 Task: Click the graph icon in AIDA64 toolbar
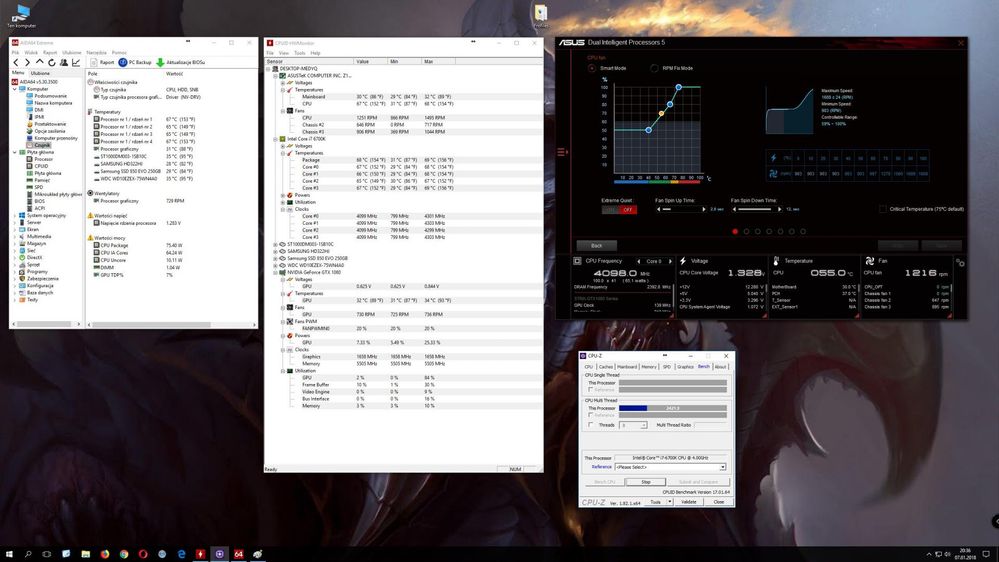pos(76,62)
